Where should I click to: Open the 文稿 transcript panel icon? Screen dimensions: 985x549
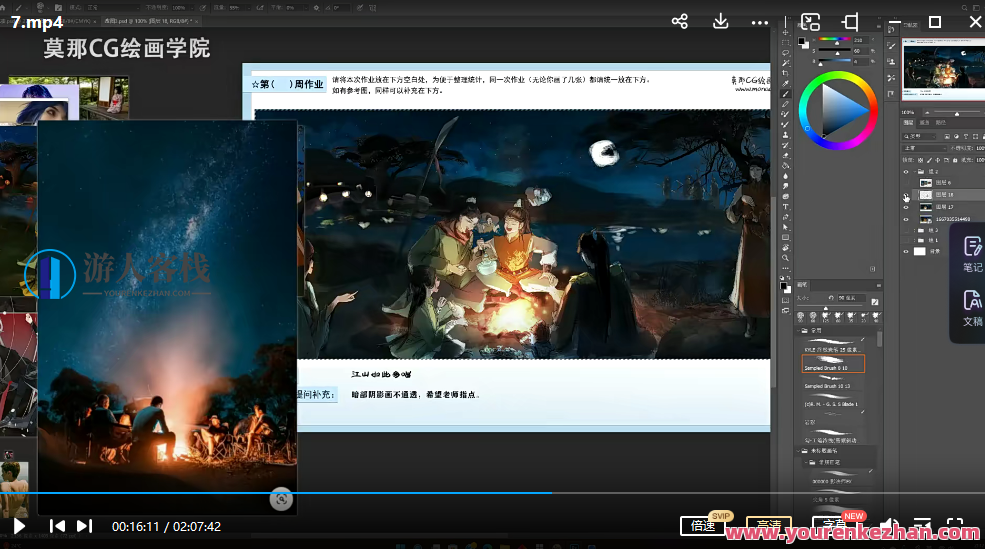(972, 307)
